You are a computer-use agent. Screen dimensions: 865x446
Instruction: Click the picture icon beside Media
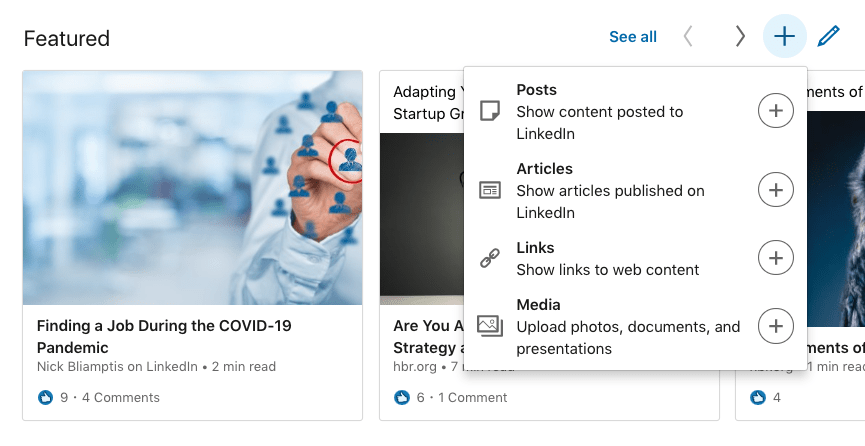(490, 326)
